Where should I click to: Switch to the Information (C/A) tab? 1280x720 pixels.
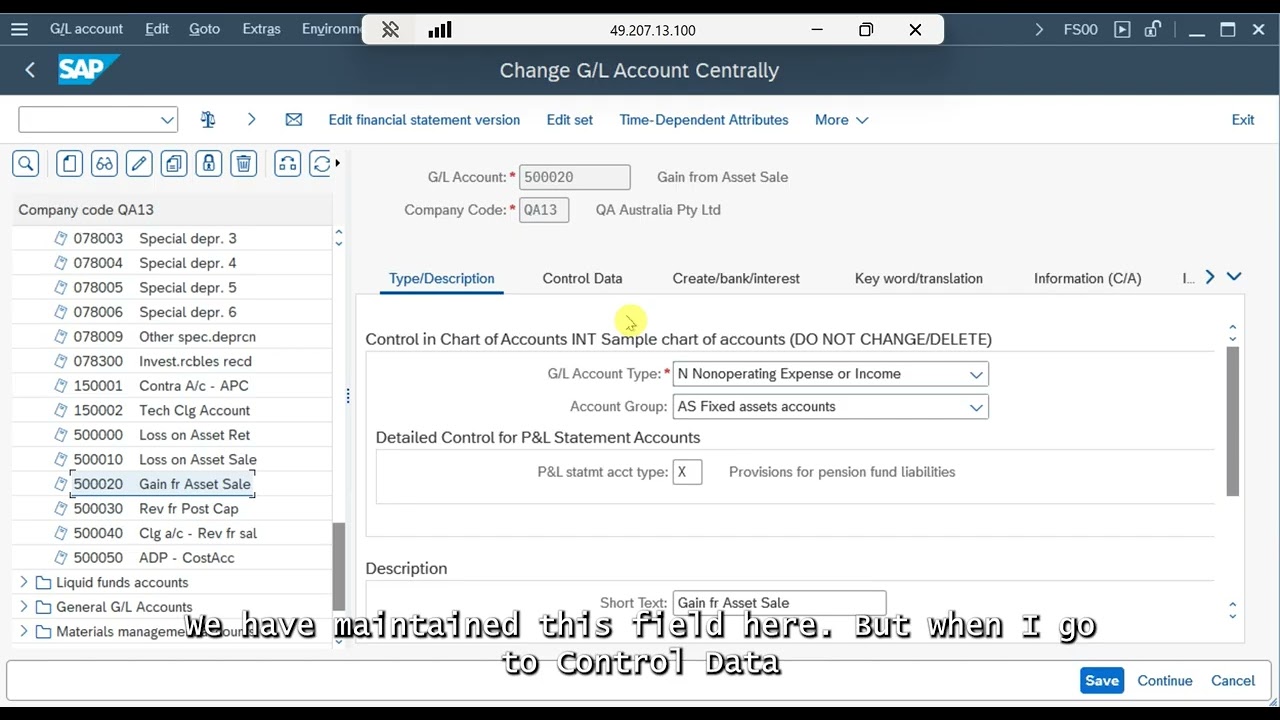[1087, 279]
